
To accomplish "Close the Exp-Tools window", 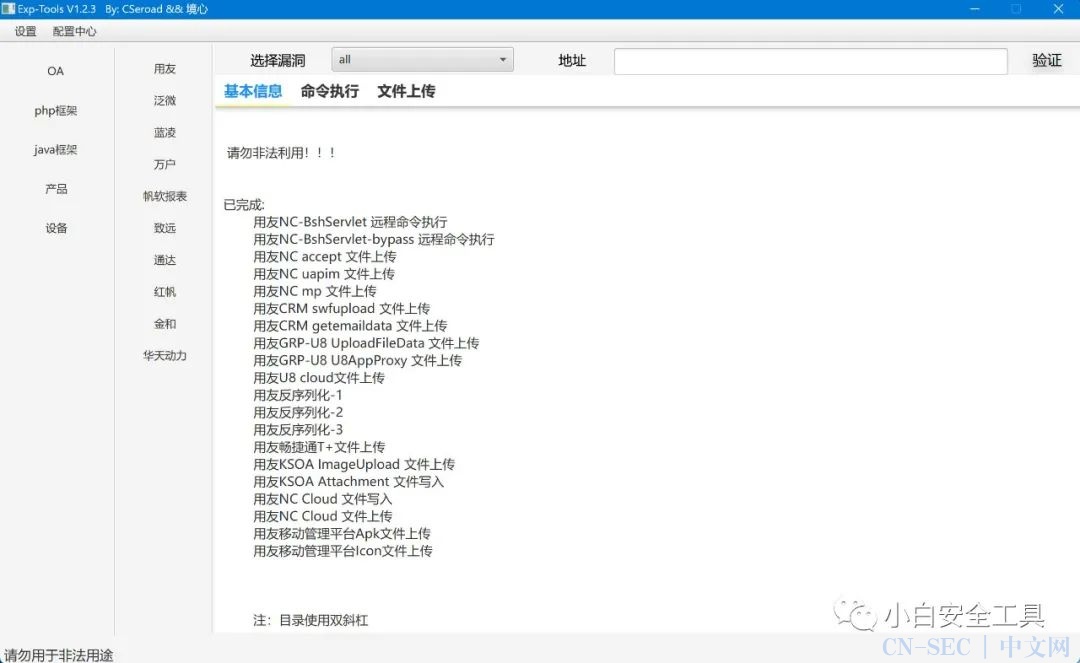I will tap(1059, 9).
